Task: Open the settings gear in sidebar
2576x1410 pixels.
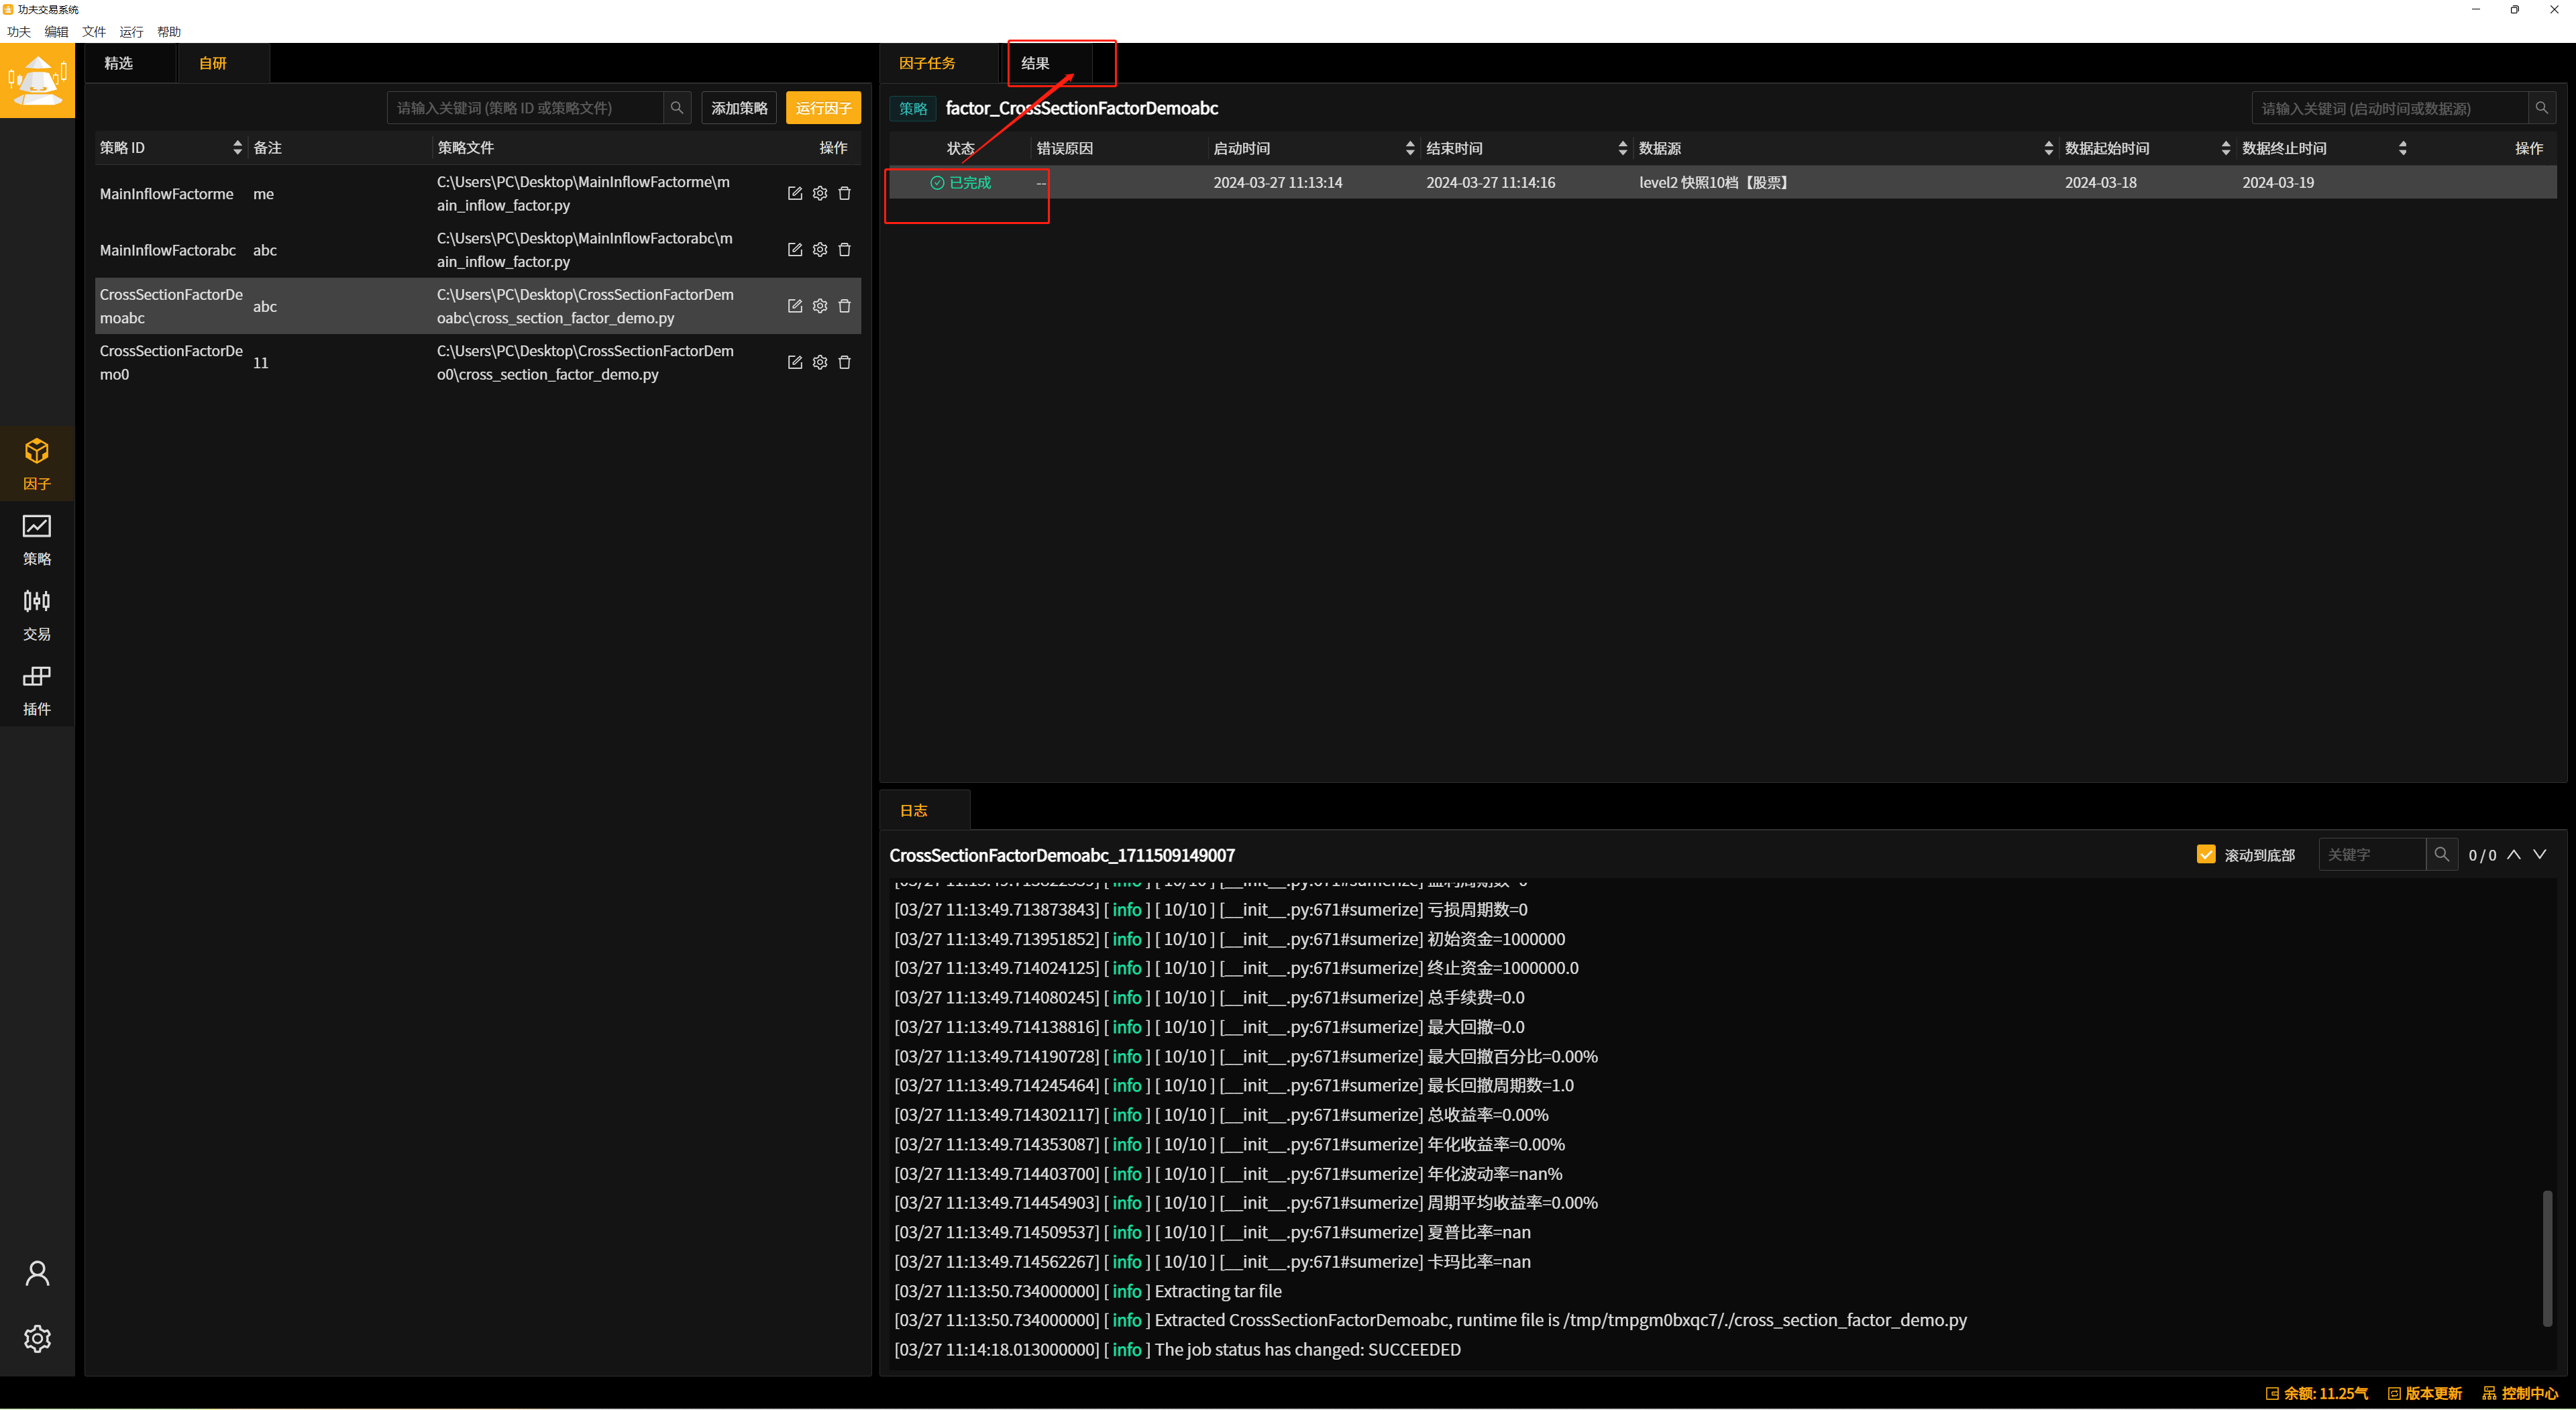Action: pyautogui.click(x=37, y=1338)
